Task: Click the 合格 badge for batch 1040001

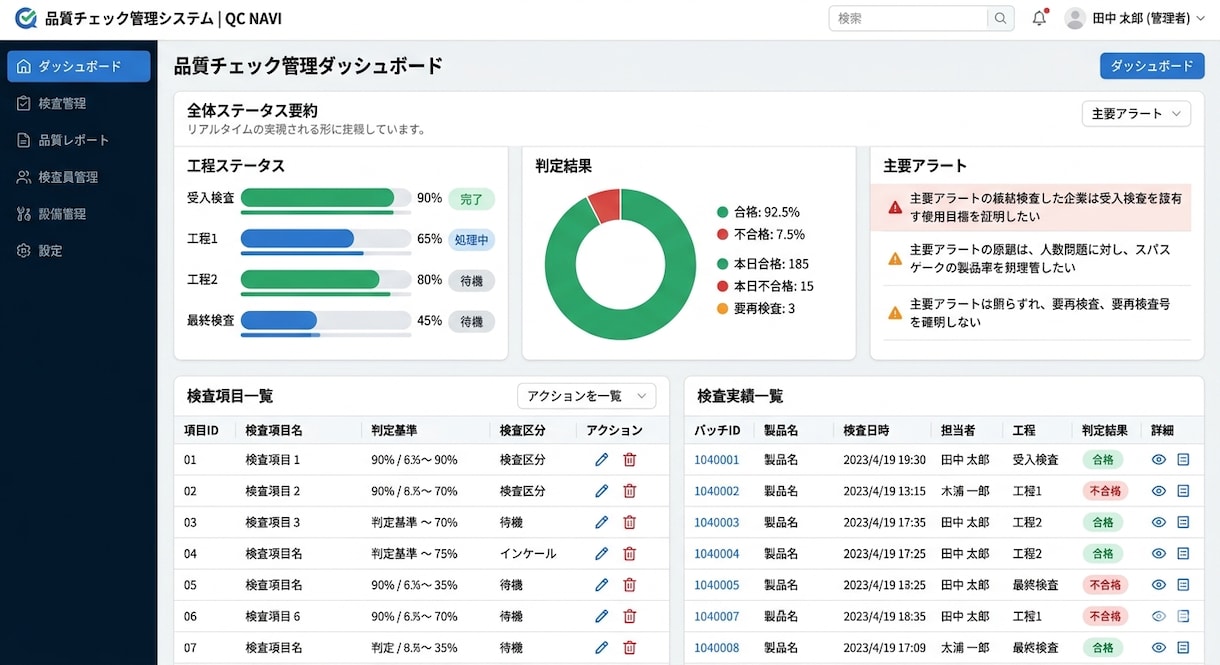Action: 1102,460
